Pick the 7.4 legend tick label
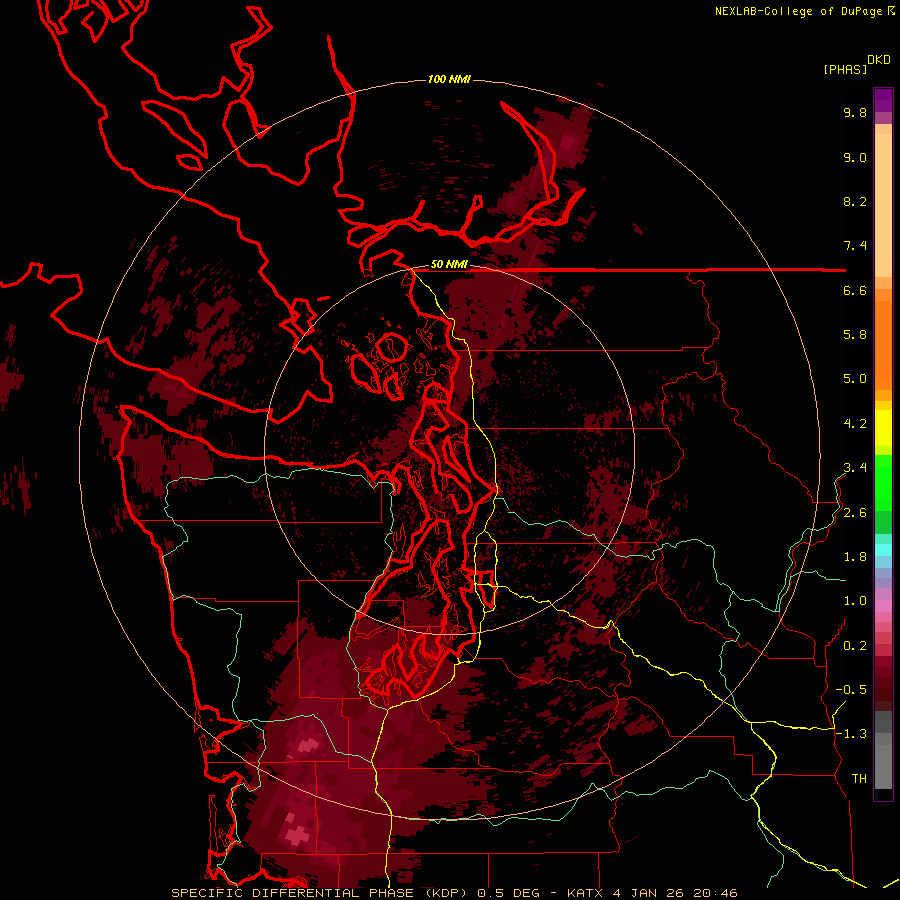 [x=855, y=246]
